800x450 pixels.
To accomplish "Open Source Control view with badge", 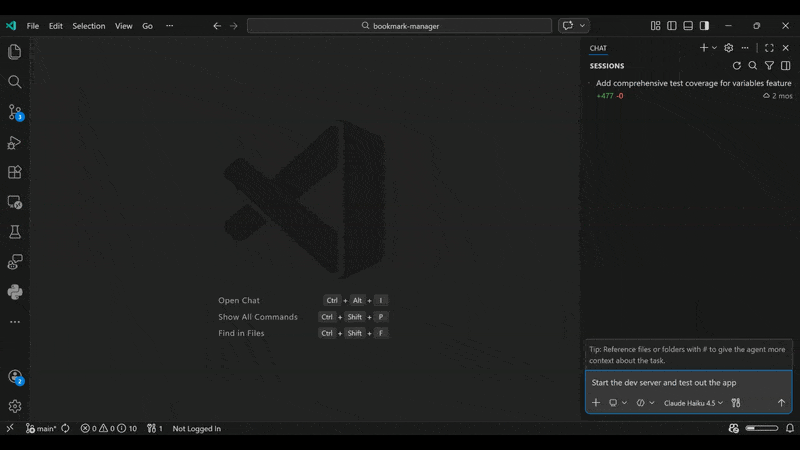I will (15, 112).
